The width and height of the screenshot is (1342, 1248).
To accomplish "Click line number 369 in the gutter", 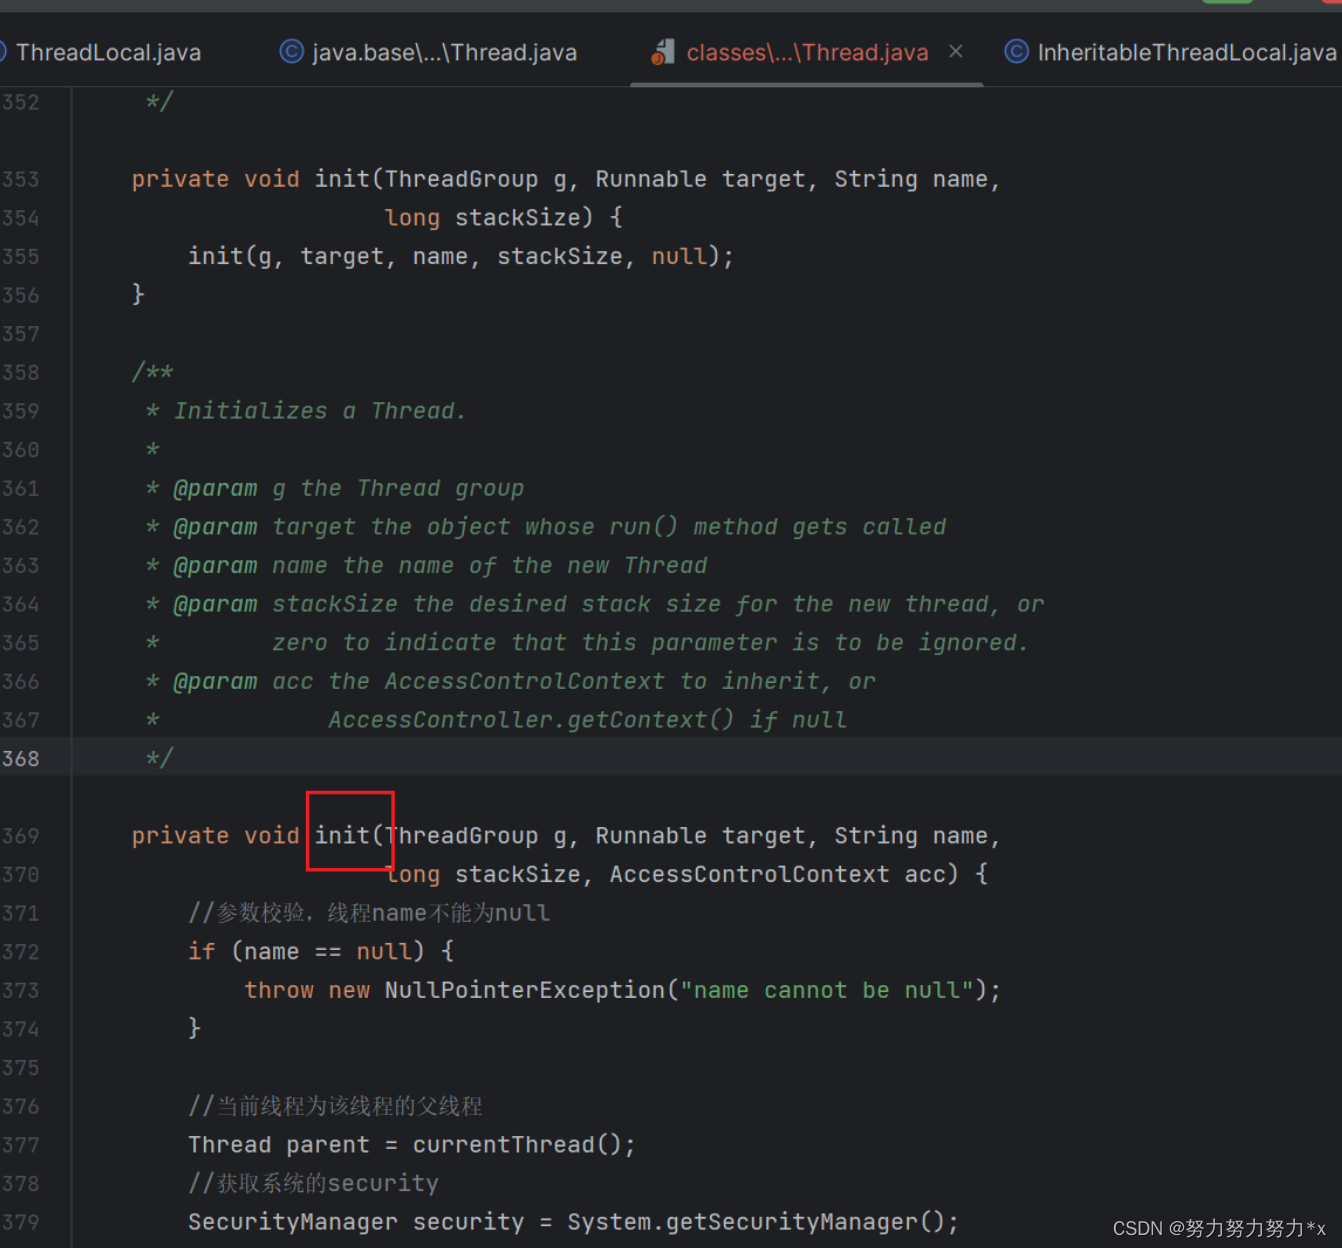I will [21, 836].
